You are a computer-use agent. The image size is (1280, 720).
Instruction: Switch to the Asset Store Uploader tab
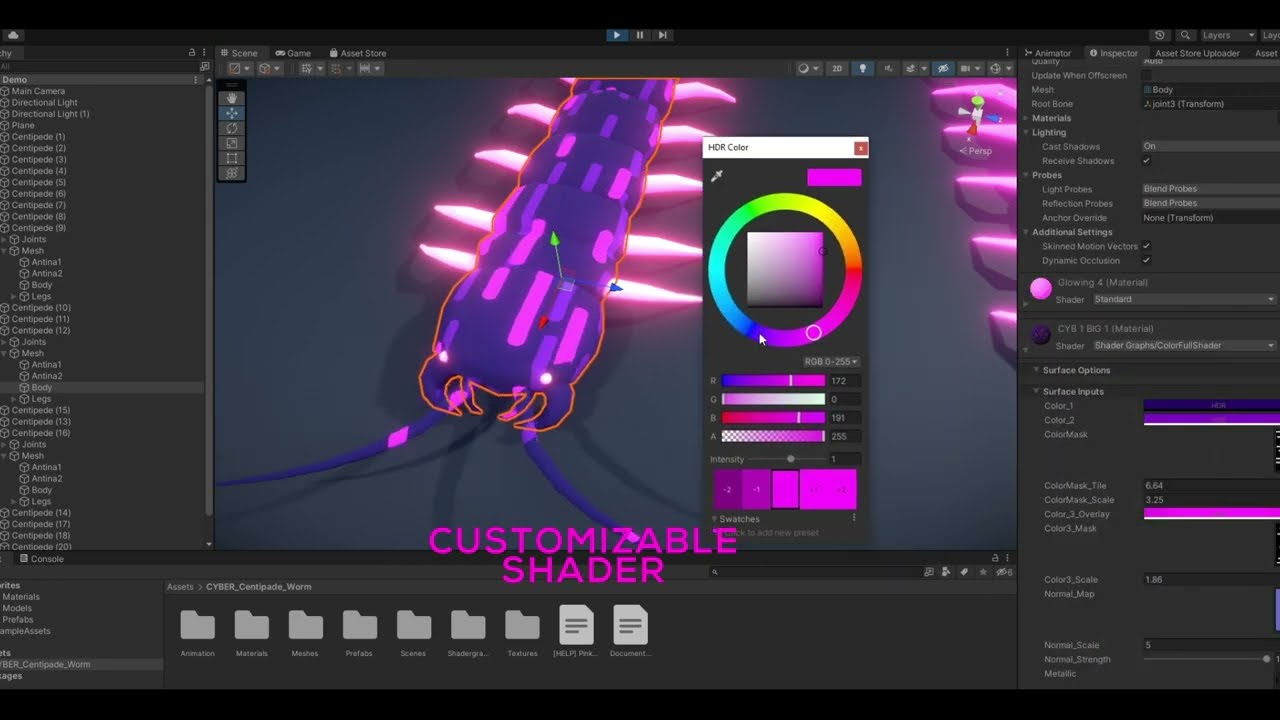(x=1197, y=53)
